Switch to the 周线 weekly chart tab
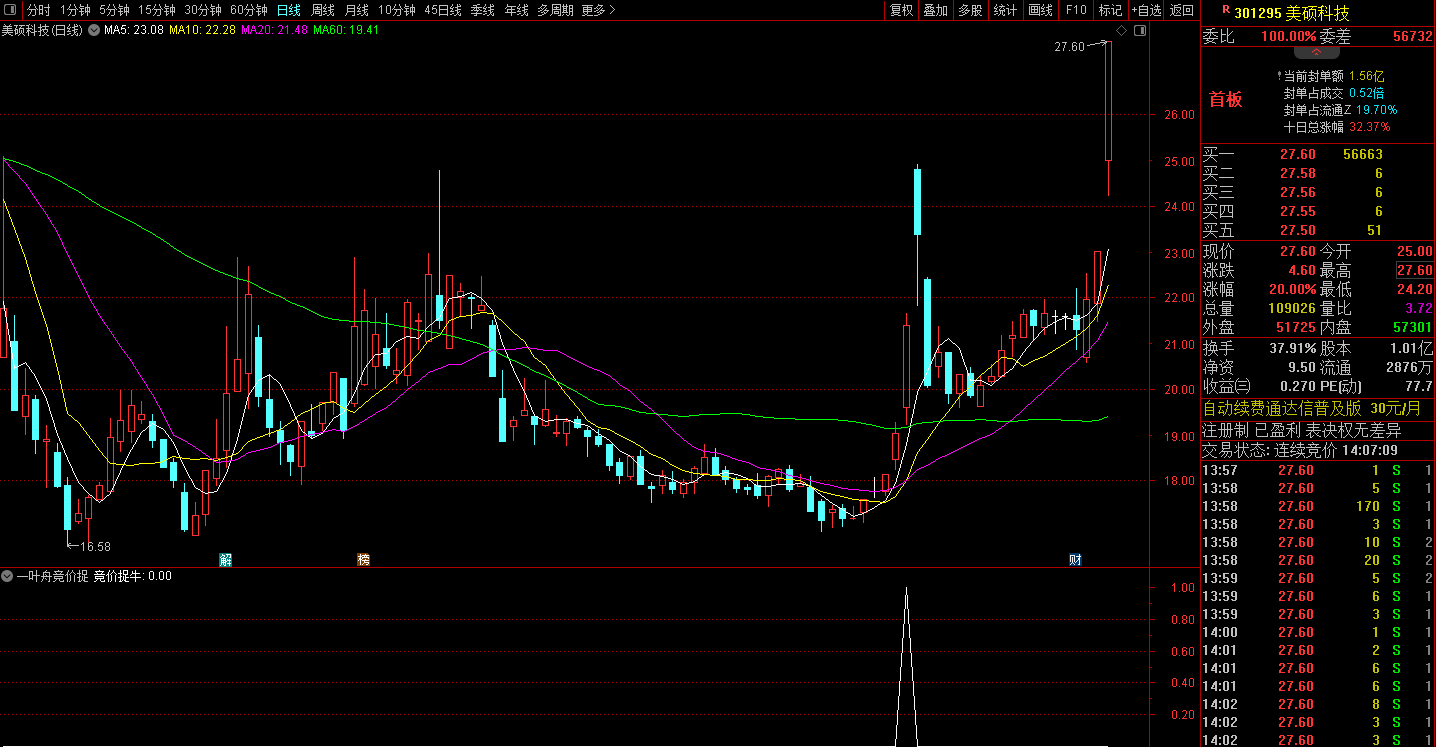Image resolution: width=1436 pixels, height=747 pixels. 322,10
